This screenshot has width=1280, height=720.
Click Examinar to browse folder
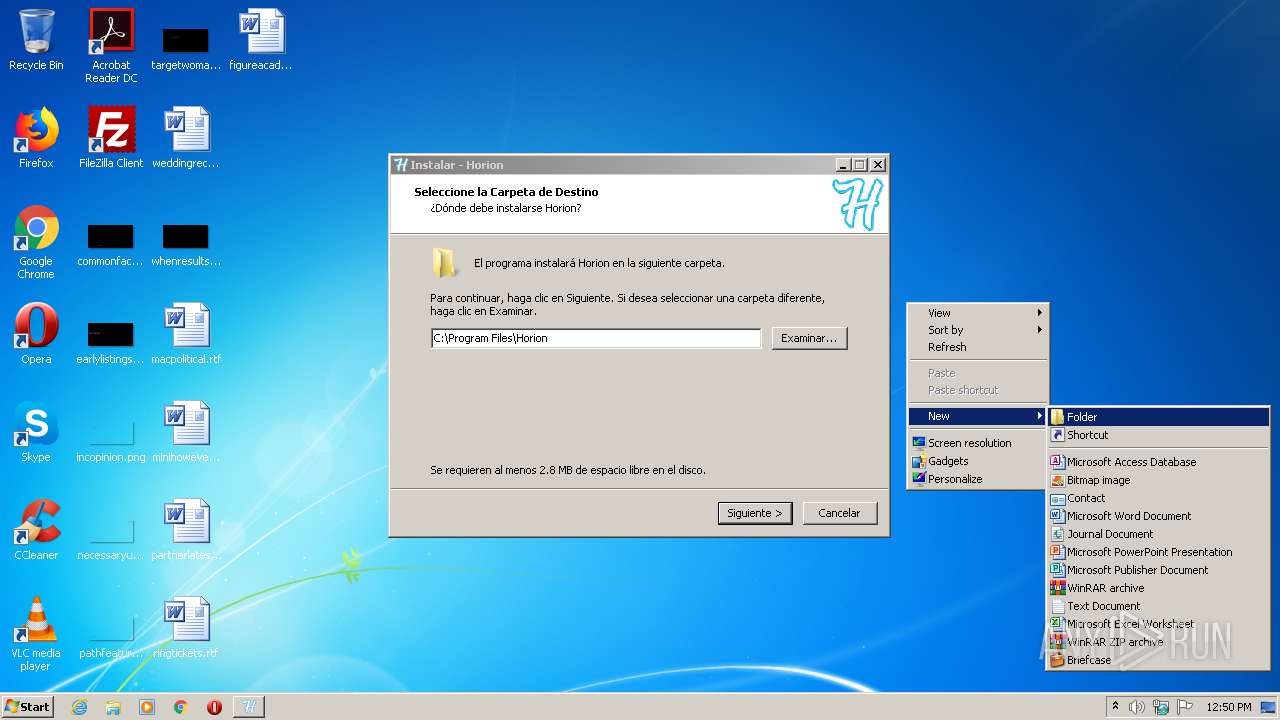click(809, 338)
